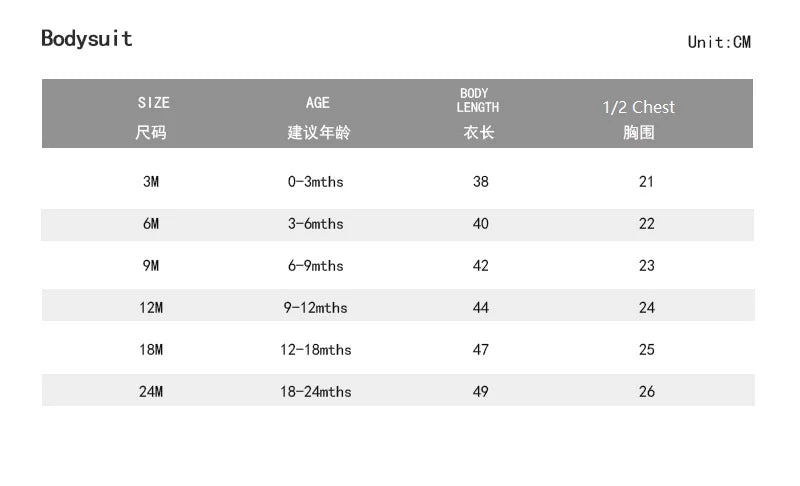This screenshot has height=486, width=800.
Task: Select the AGE column header
Action: tap(318, 115)
